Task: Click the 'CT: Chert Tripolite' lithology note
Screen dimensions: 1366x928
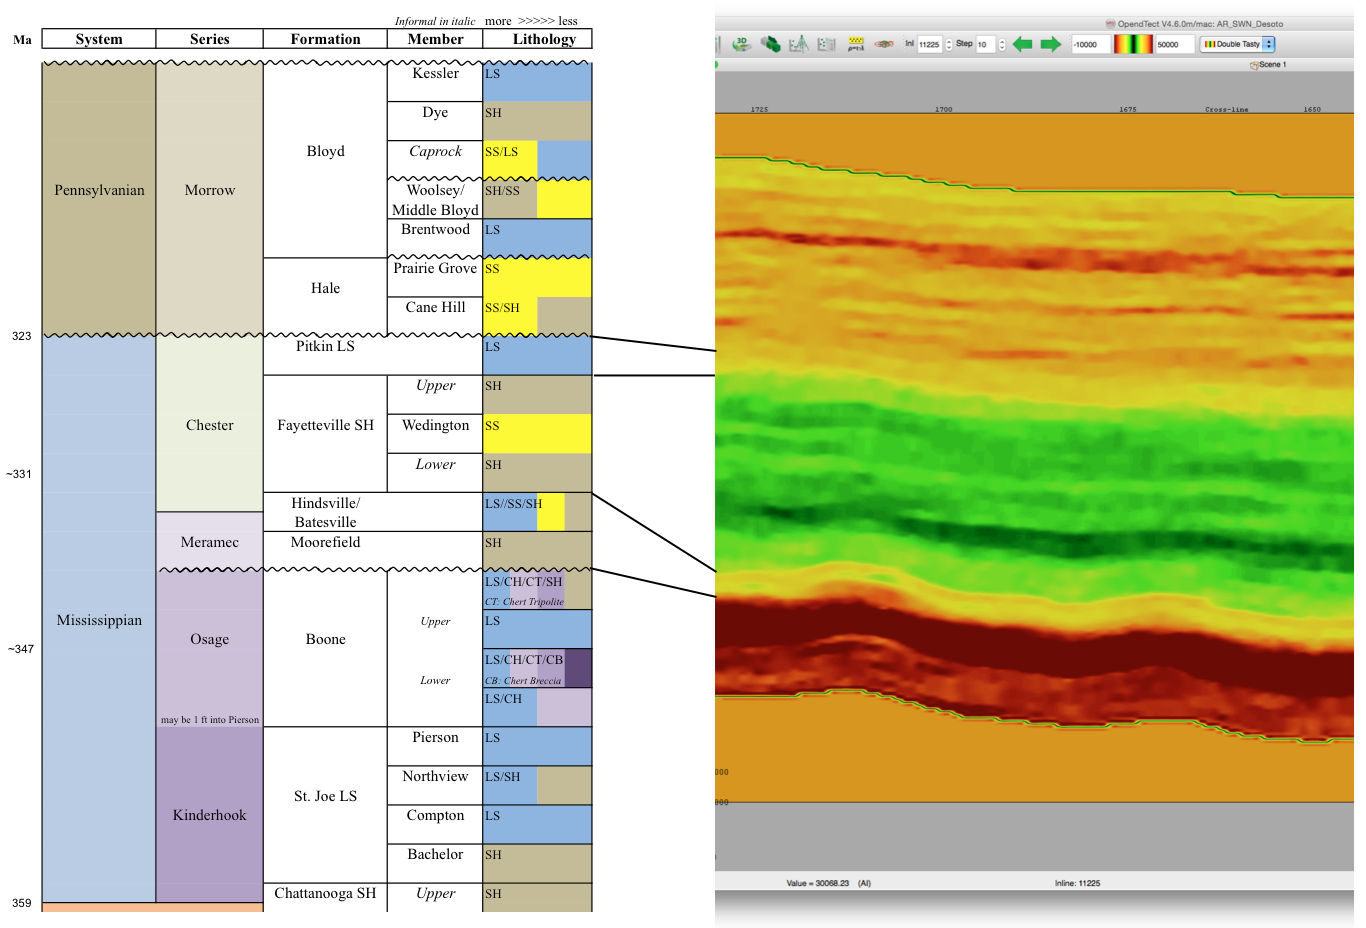Action: coord(524,602)
